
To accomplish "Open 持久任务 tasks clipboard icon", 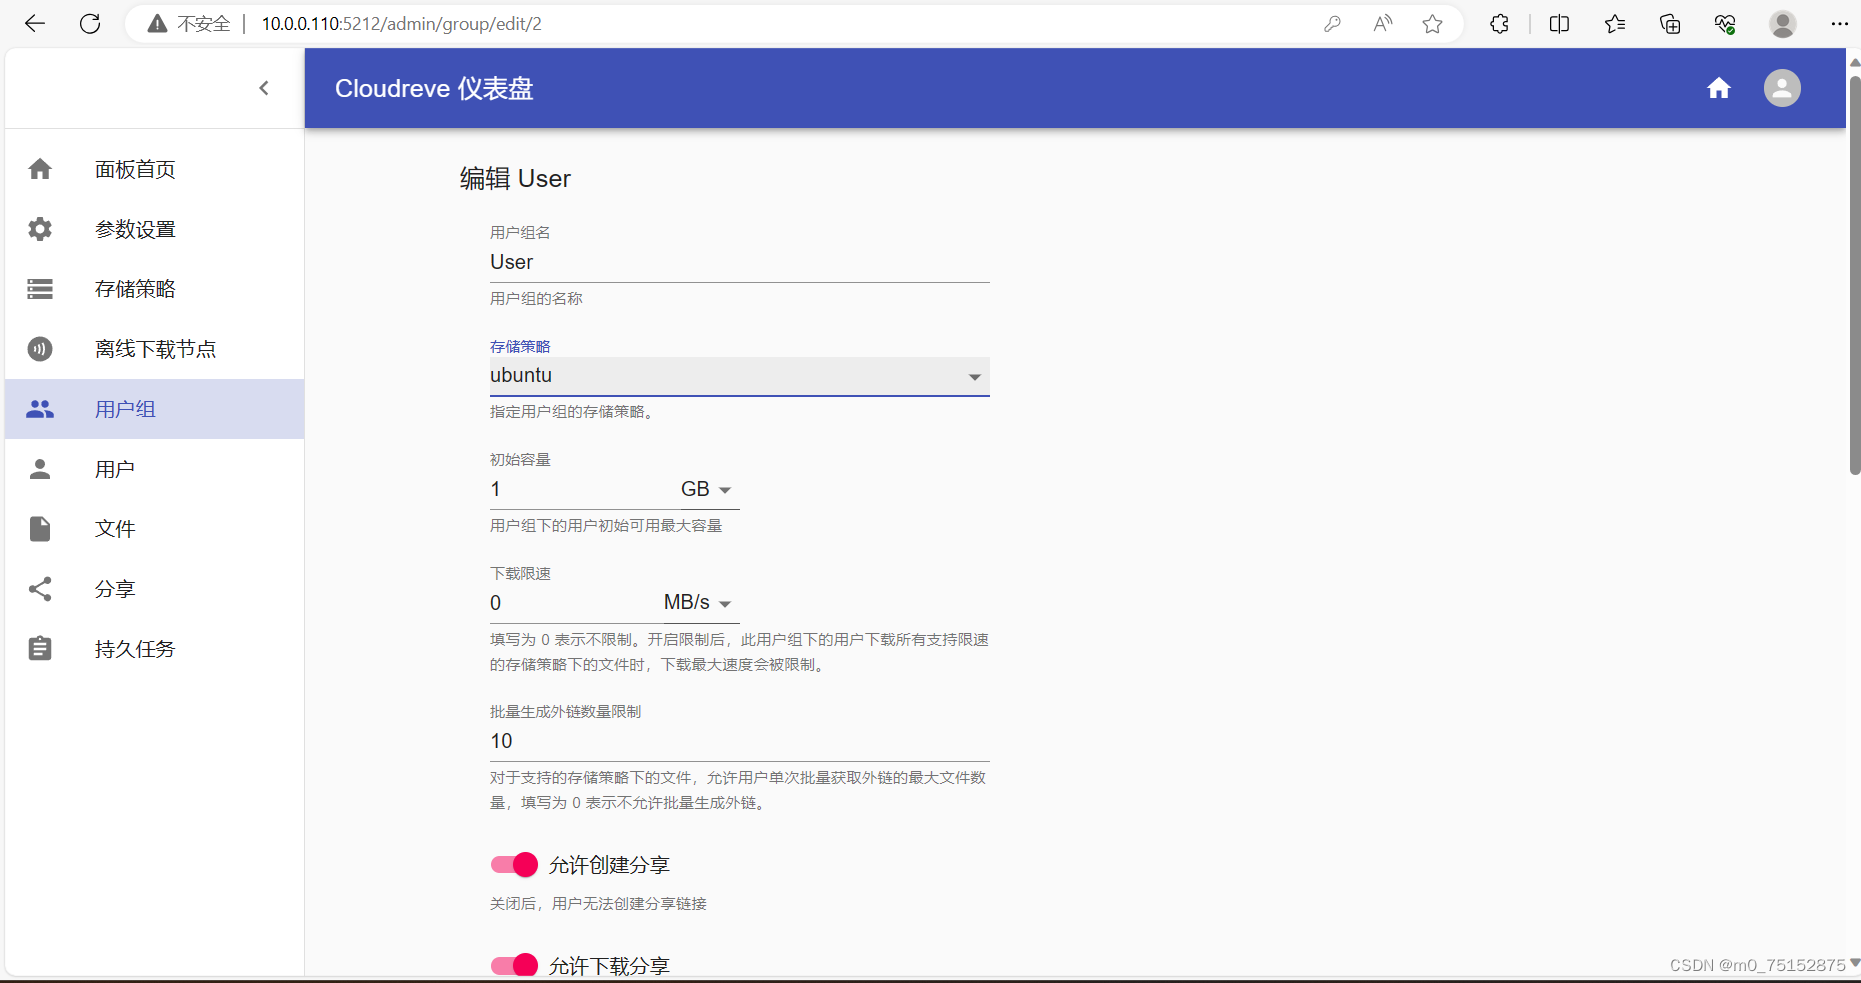I will pos(39,648).
